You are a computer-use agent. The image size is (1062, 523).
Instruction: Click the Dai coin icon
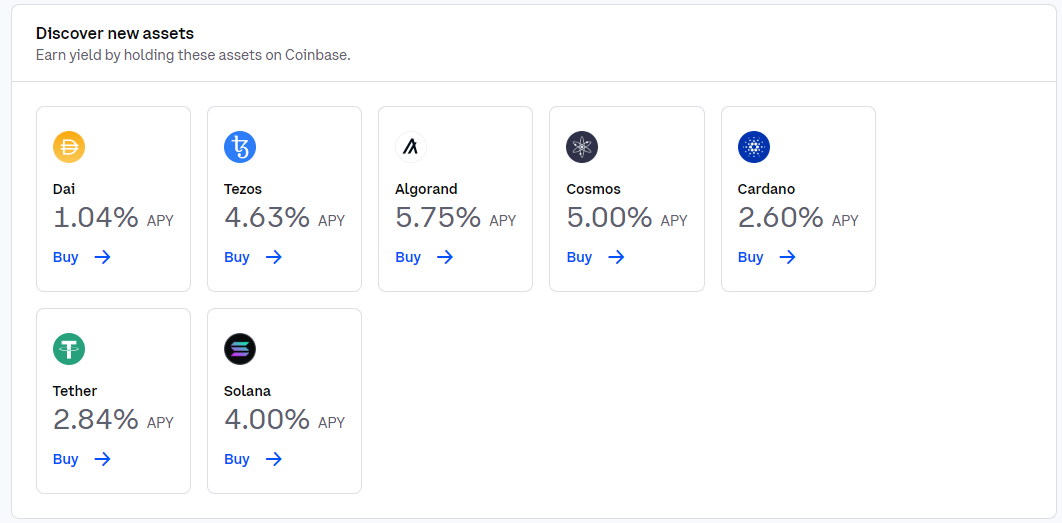tap(69, 147)
